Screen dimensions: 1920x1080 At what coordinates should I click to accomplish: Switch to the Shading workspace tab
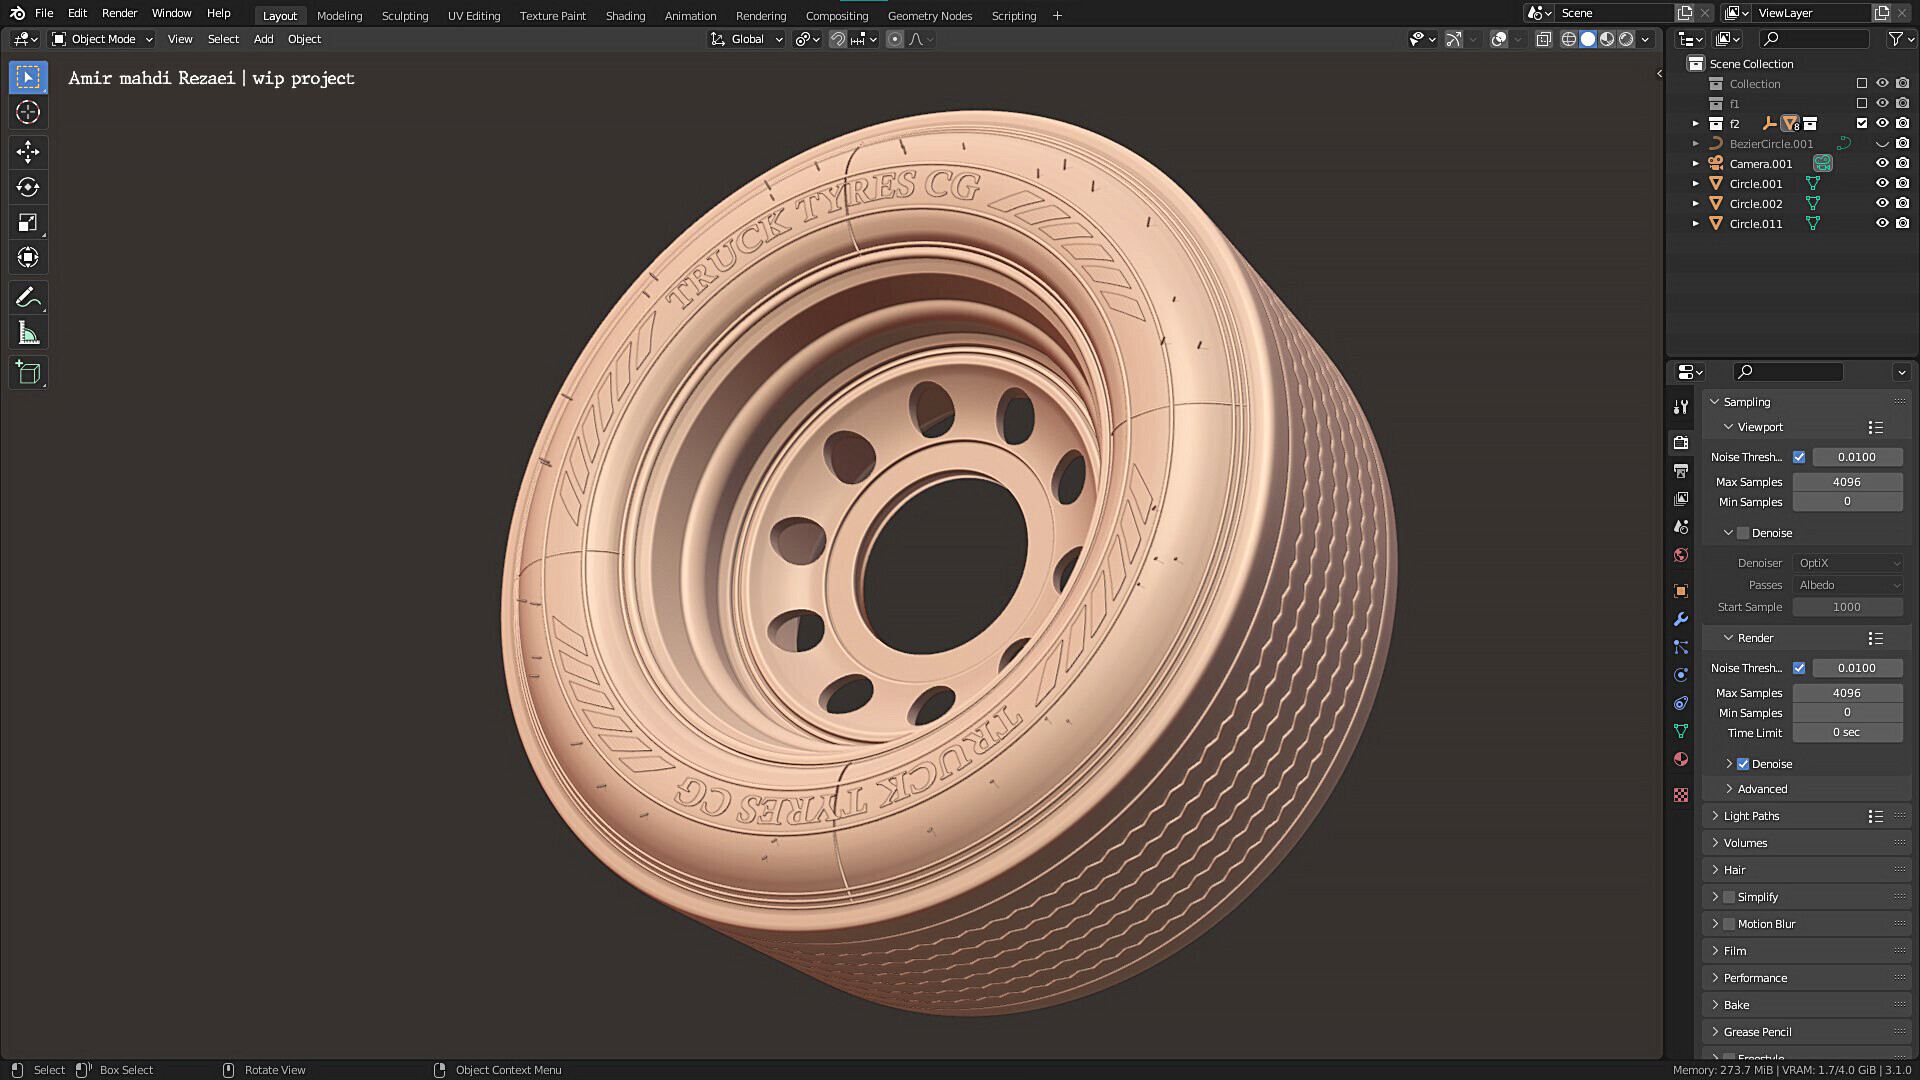click(x=625, y=15)
